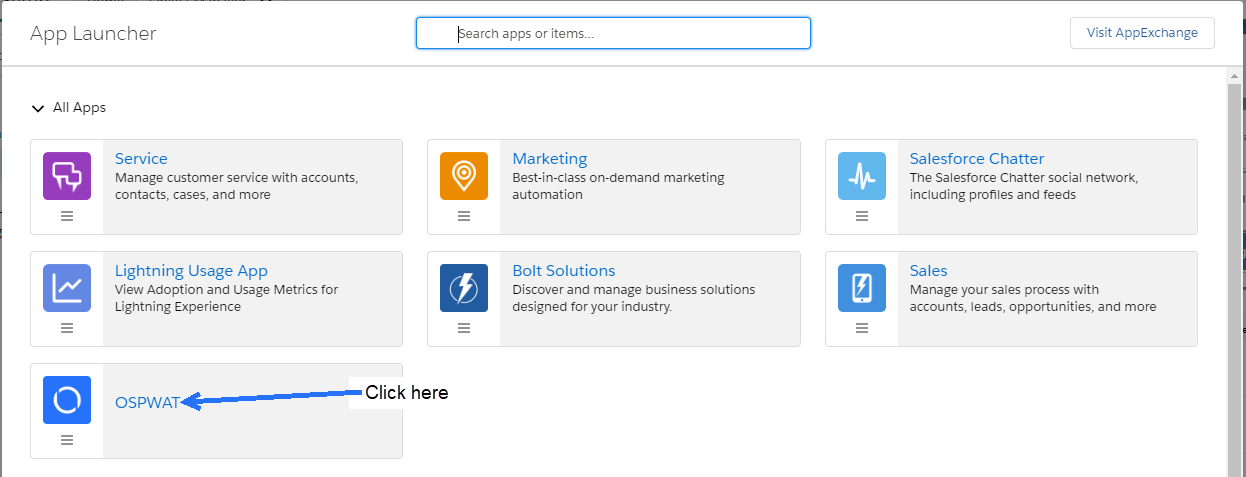Open the Service app purple chat icon
Viewport: 1246px width, 477px height.
[x=67, y=176]
